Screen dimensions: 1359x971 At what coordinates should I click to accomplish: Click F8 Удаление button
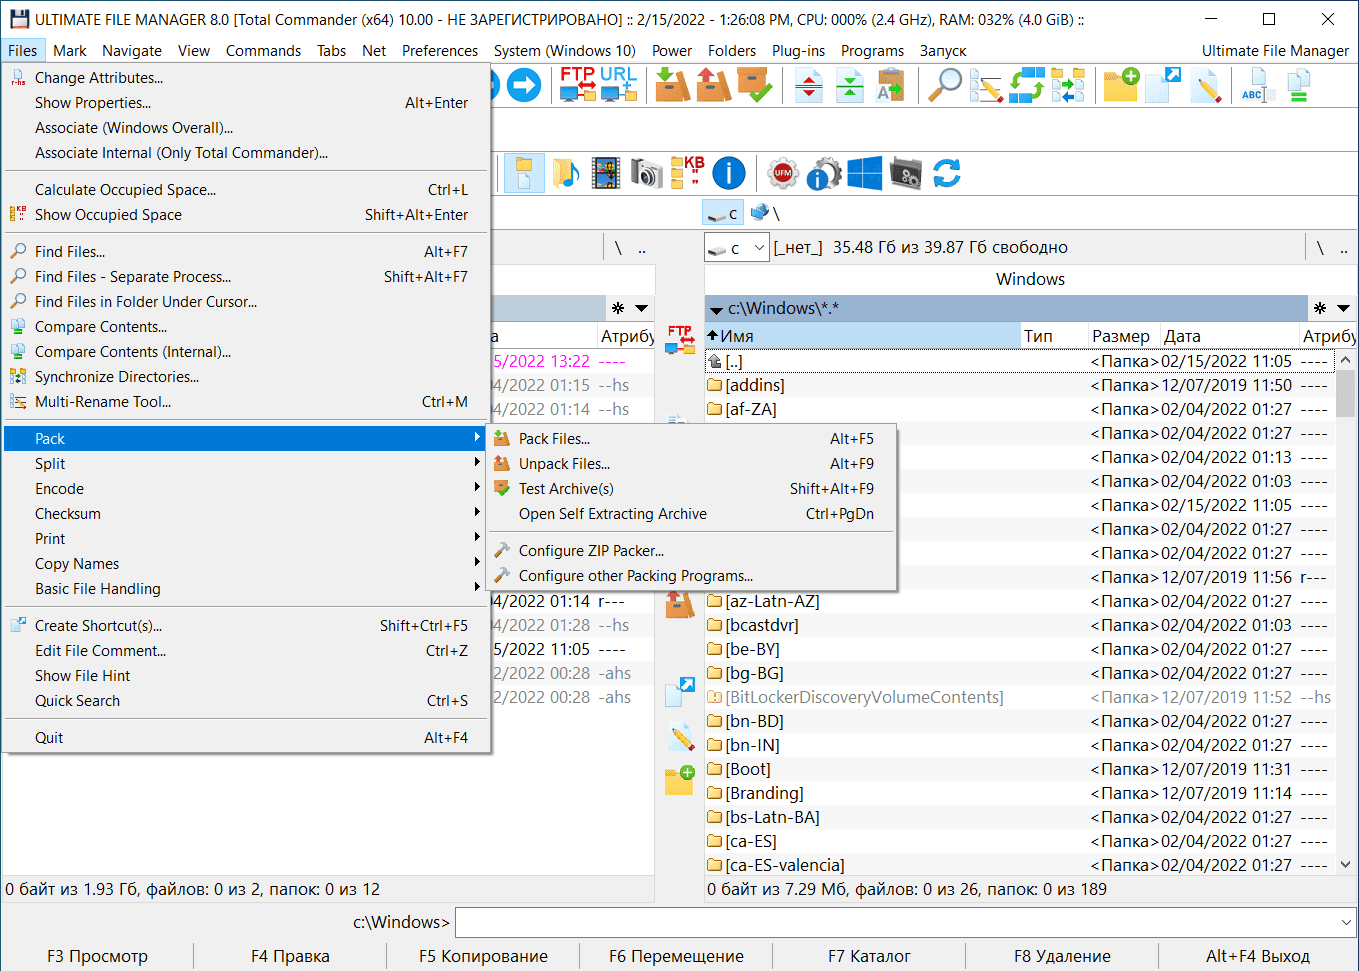click(x=1062, y=956)
